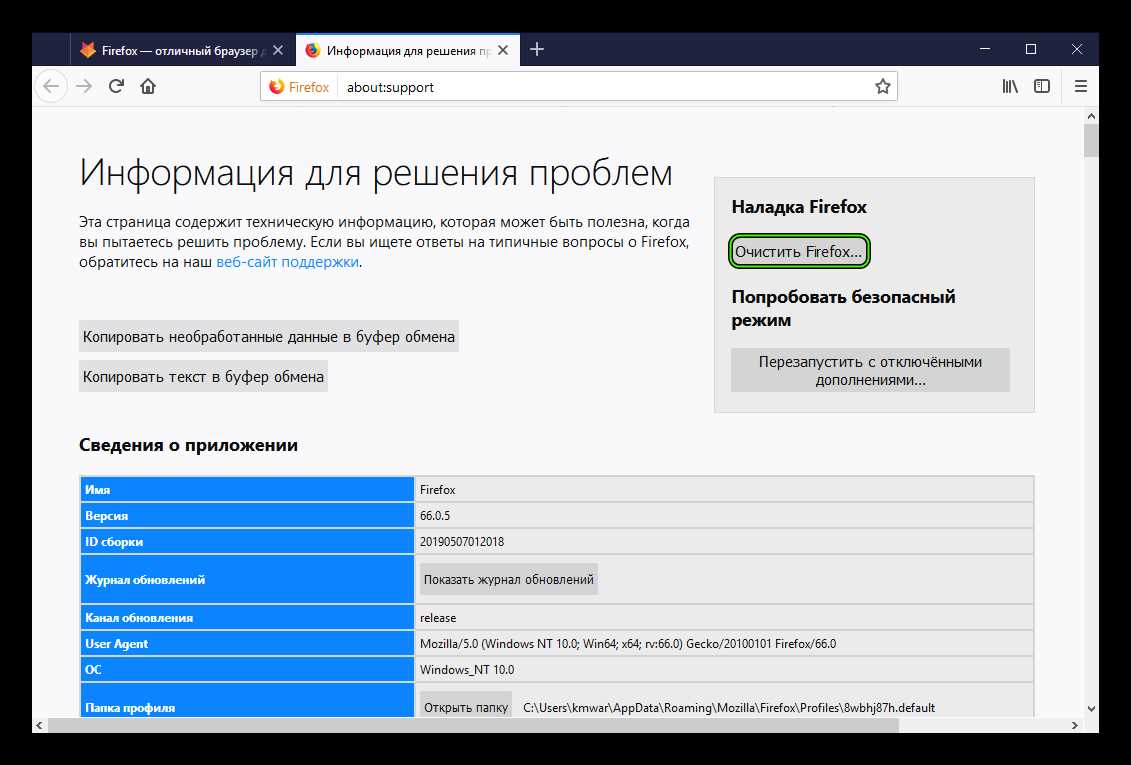The height and width of the screenshot is (765, 1131).
Task: Click the profile folder path text
Action: coord(729,708)
